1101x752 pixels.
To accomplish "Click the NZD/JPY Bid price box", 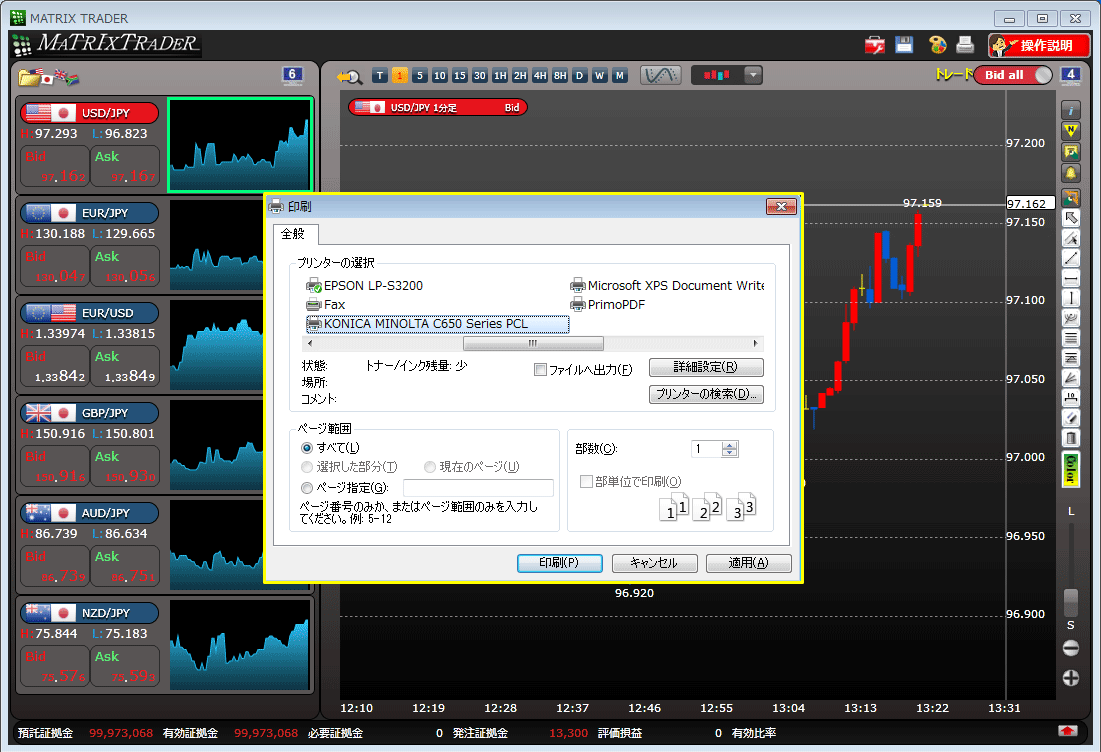I will pyautogui.click(x=55, y=666).
